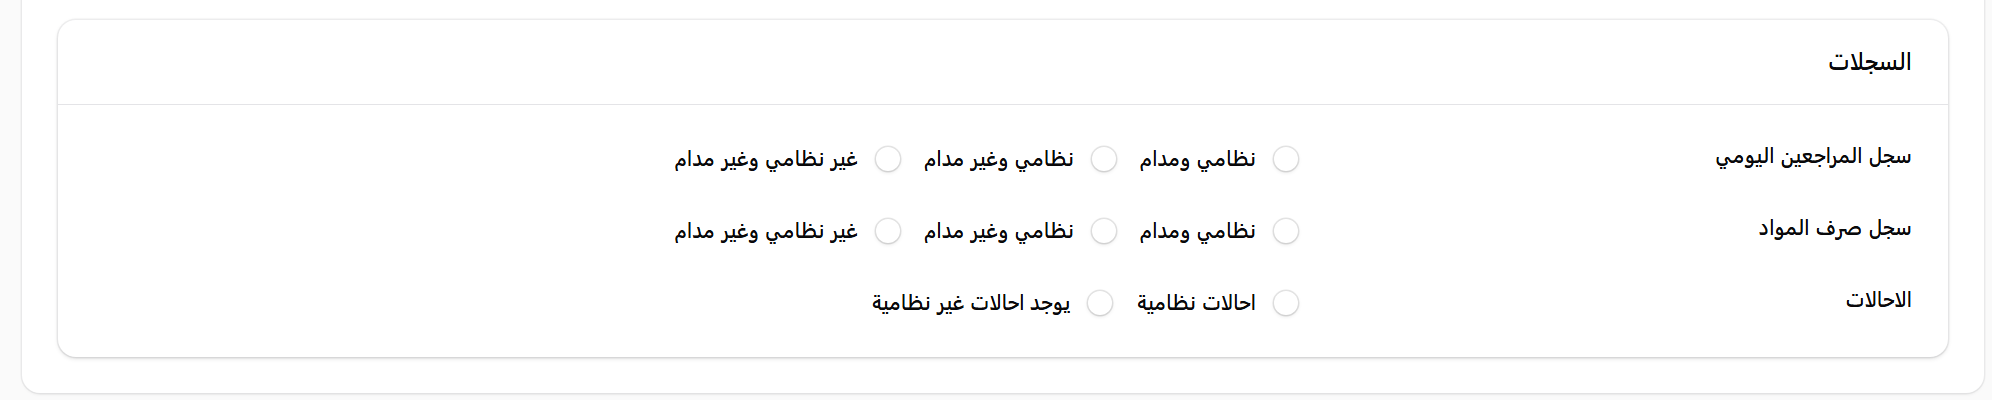Choose the 'يوجد احالات غير نظامية' radio button
The width and height of the screenshot is (1992, 400).
pos(1100,303)
